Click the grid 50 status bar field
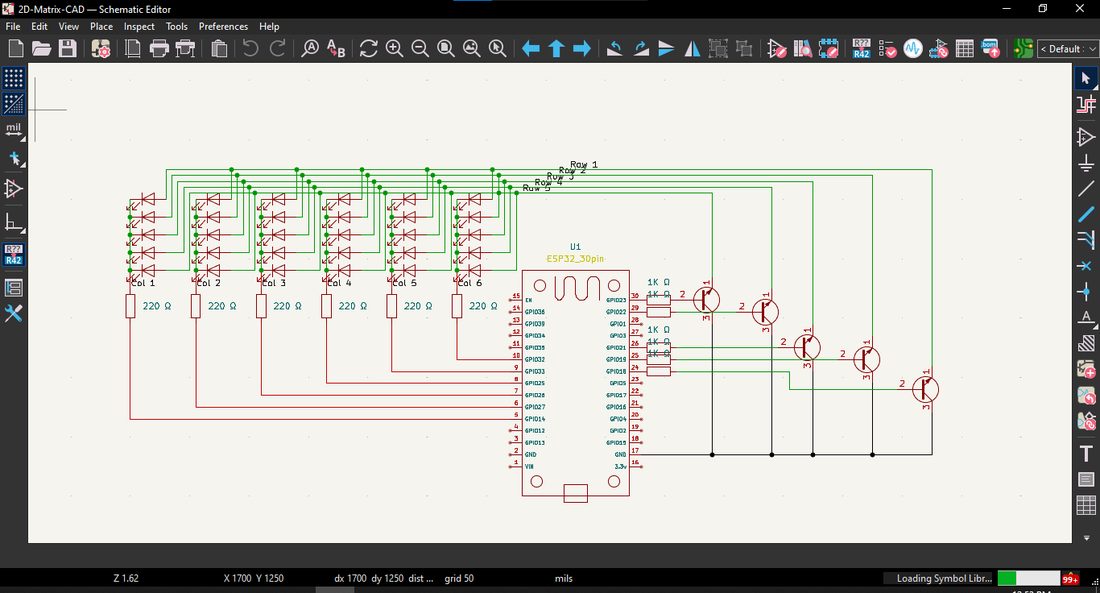This screenshot has height=593, width=1100. [x=459, y=578]
